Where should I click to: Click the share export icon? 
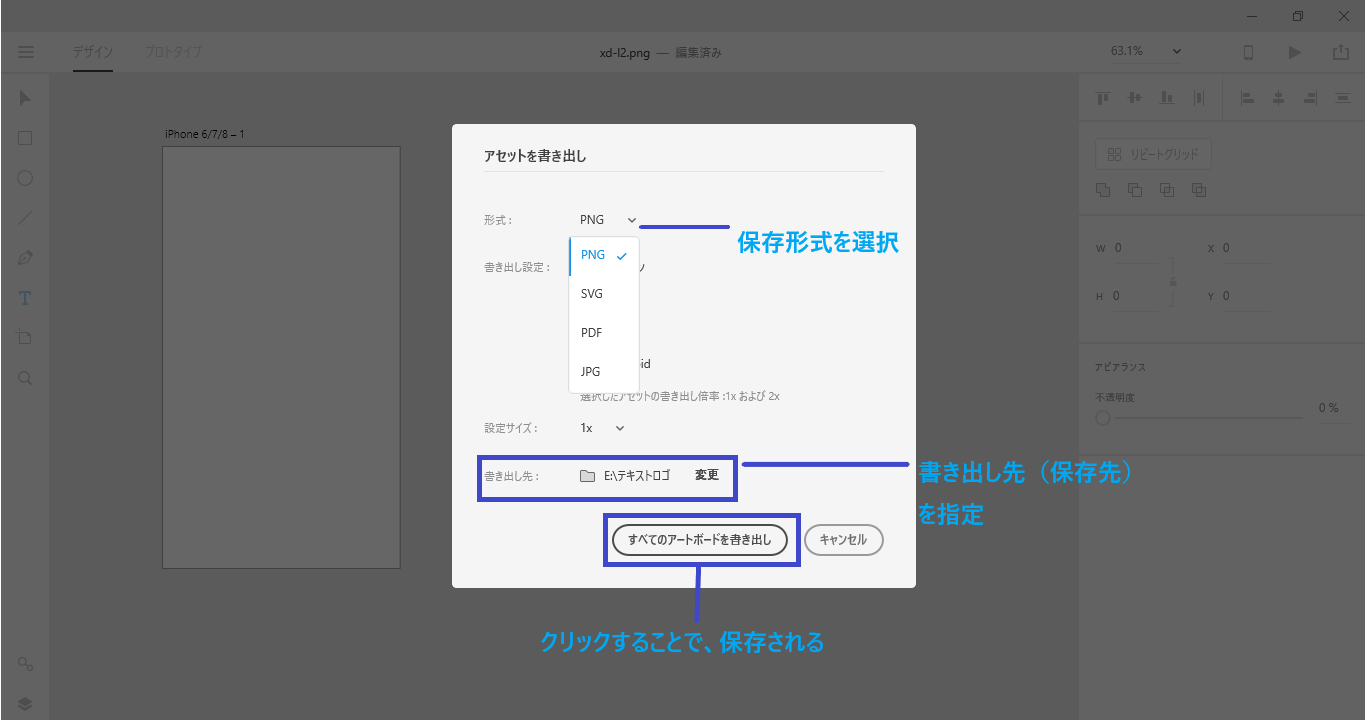coord(1341,52)
